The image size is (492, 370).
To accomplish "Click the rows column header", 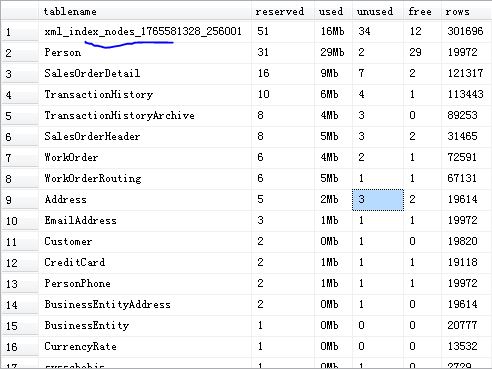I will [x=466, y=11].
